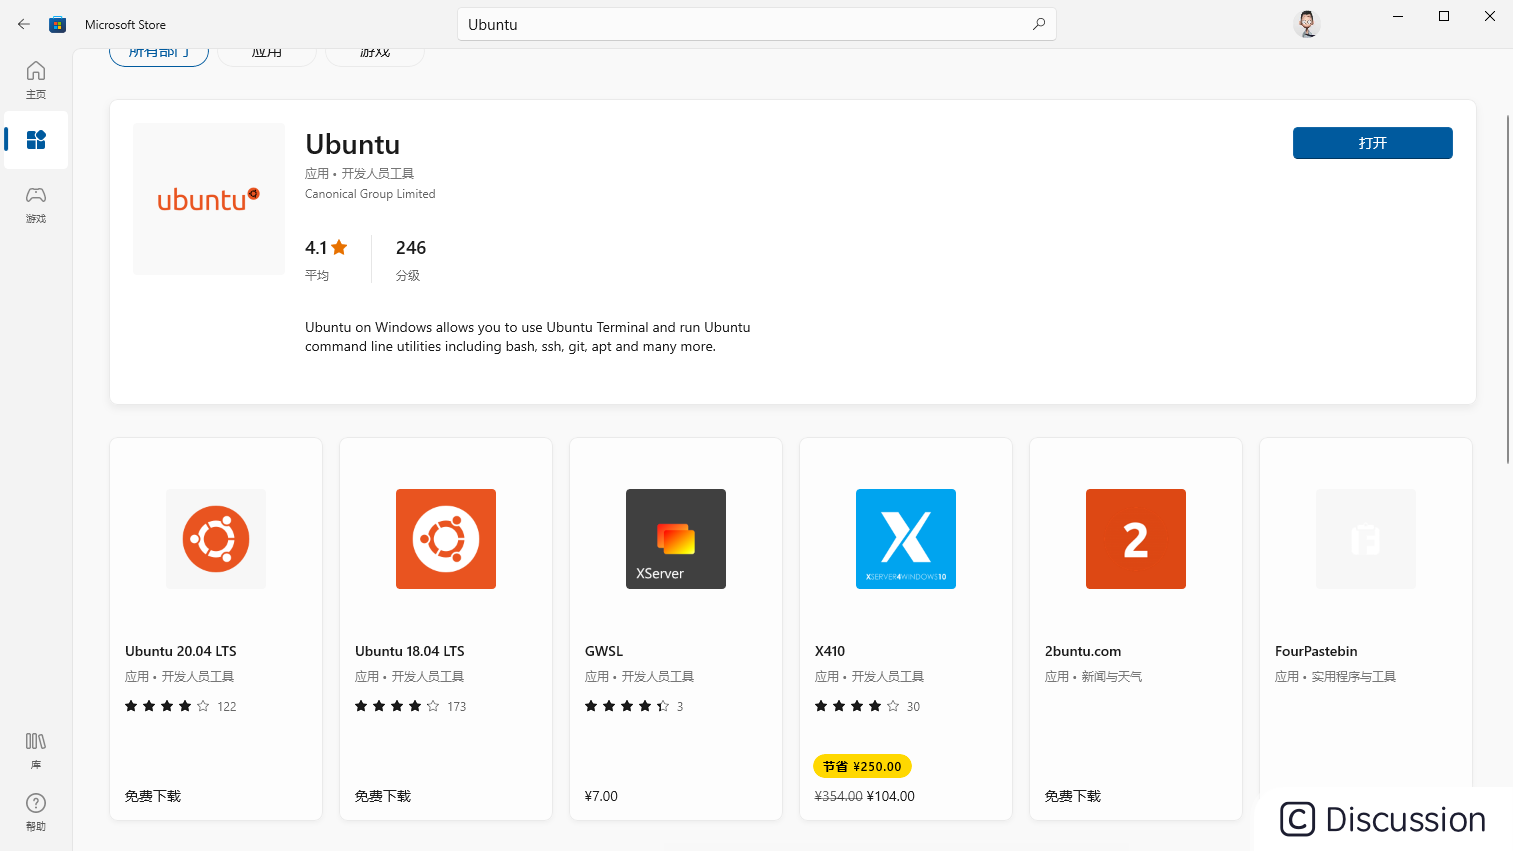Click the X410 ¥104.00 price
This screenshot has width=1513, height=851.
891,796
